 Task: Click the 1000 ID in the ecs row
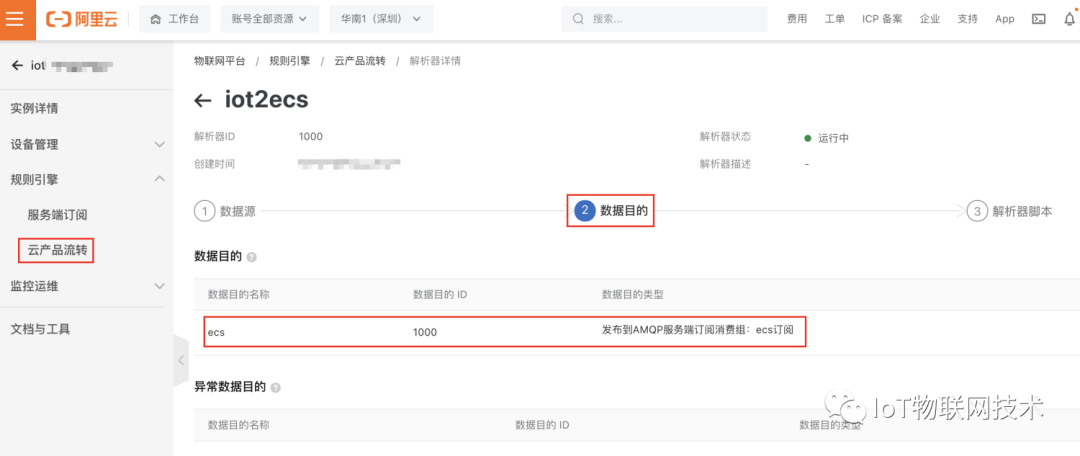pos(425,332)
